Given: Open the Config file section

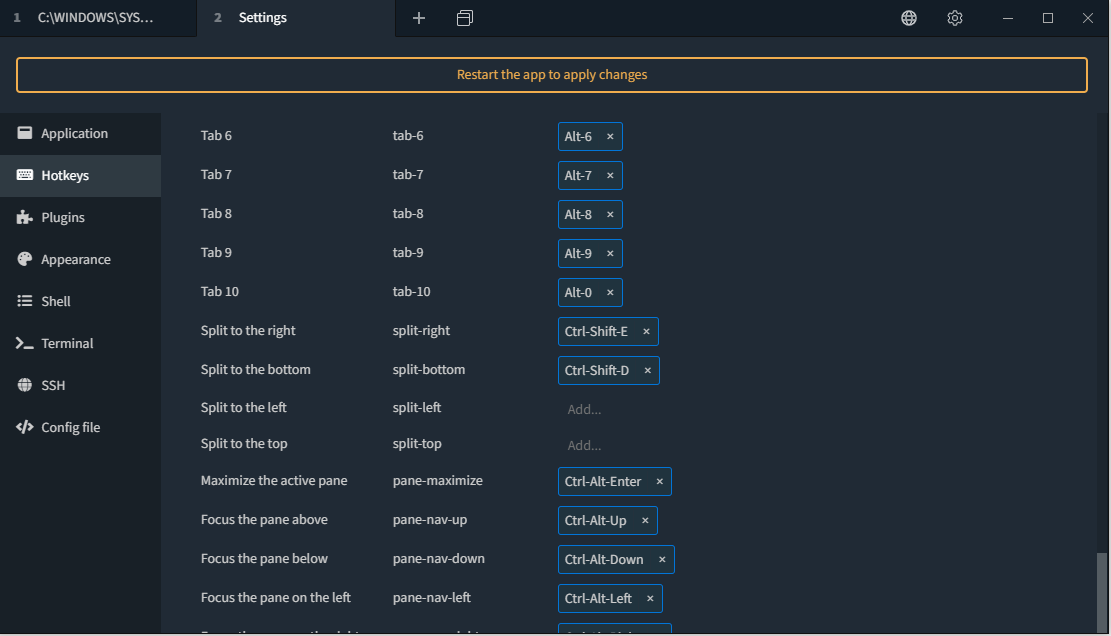Looking at the screenshot, I should click(x=80, y=427).
